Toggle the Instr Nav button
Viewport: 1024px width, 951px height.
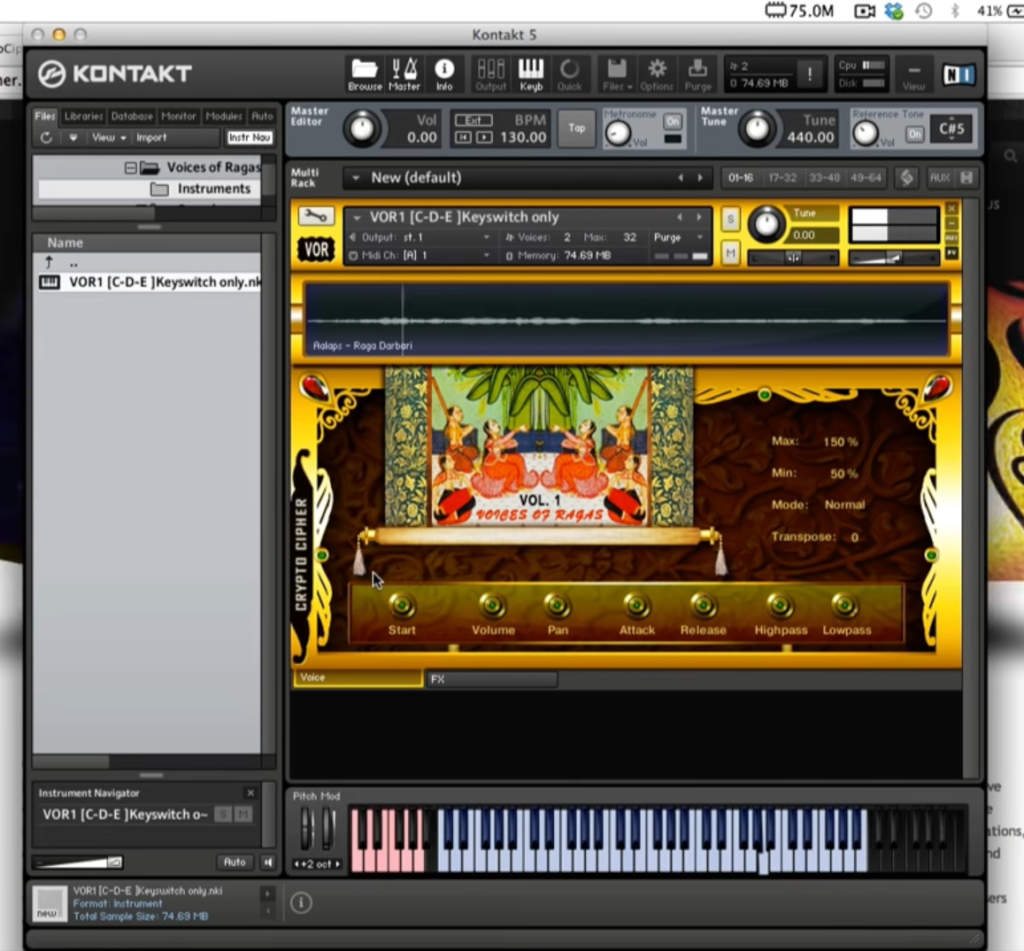(x=249, y=138)
